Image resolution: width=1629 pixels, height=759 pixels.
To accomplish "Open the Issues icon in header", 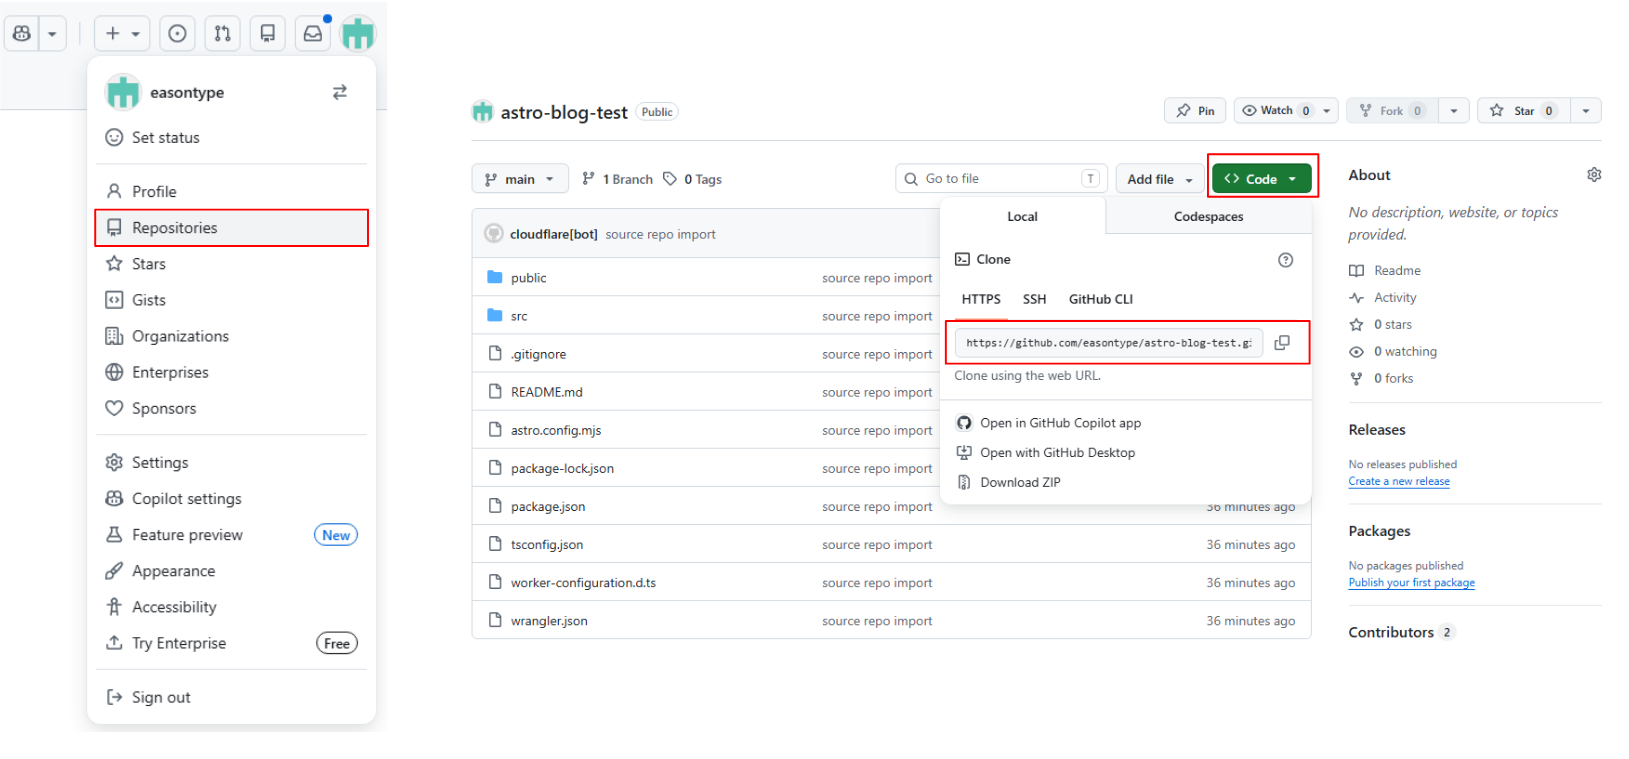I will click(x=177, y=33).
